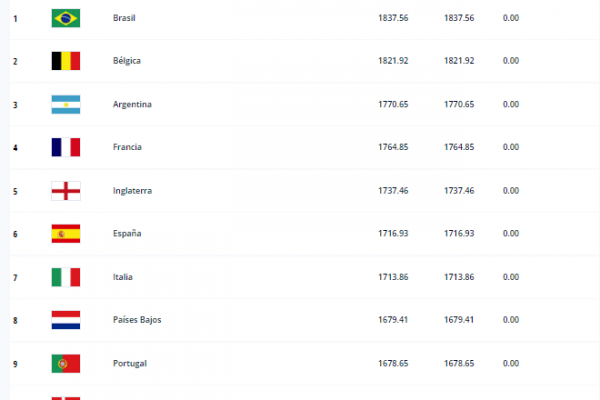Click the partially visible flag below Portugal
The width and height of the screenshot is (600, 400).
pyautogui.click(x=66, y=398)
